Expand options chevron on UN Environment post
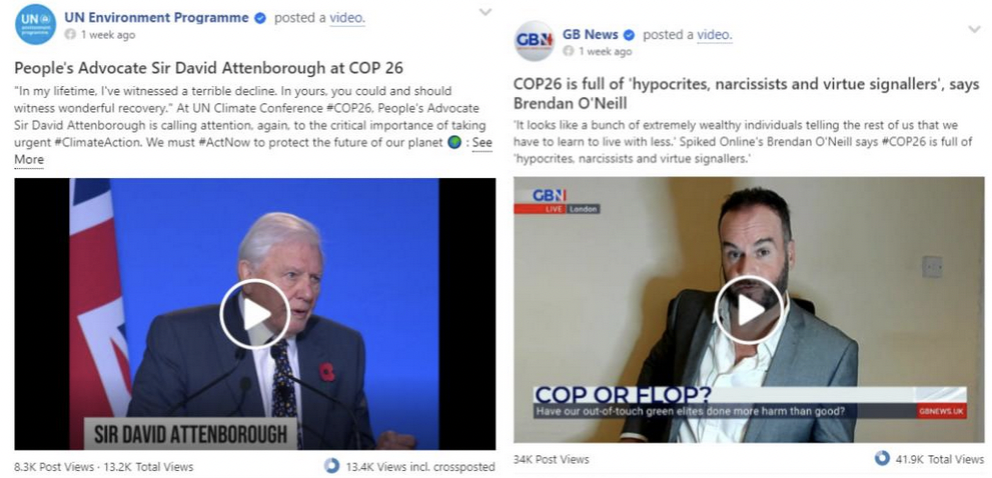The width and height of the screenshot is (992, 478). coord(485,12)
